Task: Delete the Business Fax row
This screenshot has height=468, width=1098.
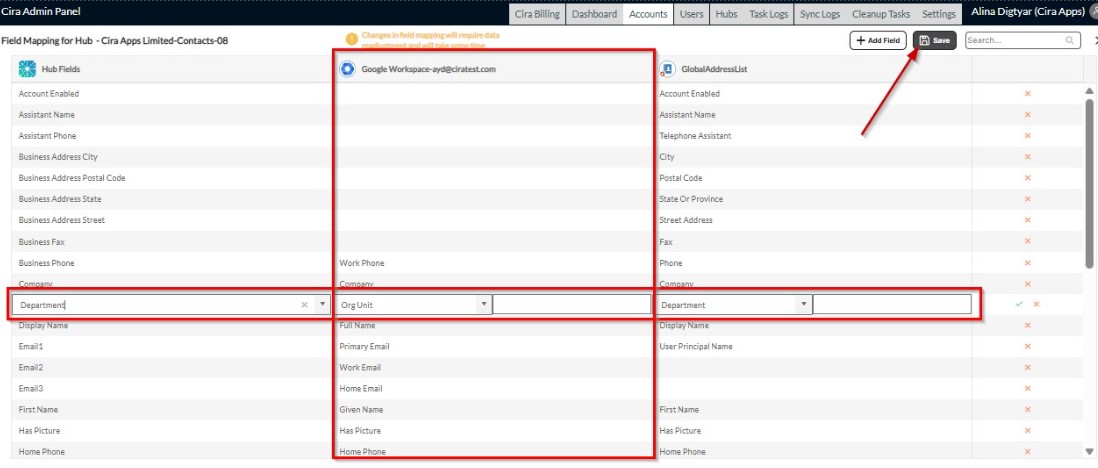Action: tap(1027, 242)
